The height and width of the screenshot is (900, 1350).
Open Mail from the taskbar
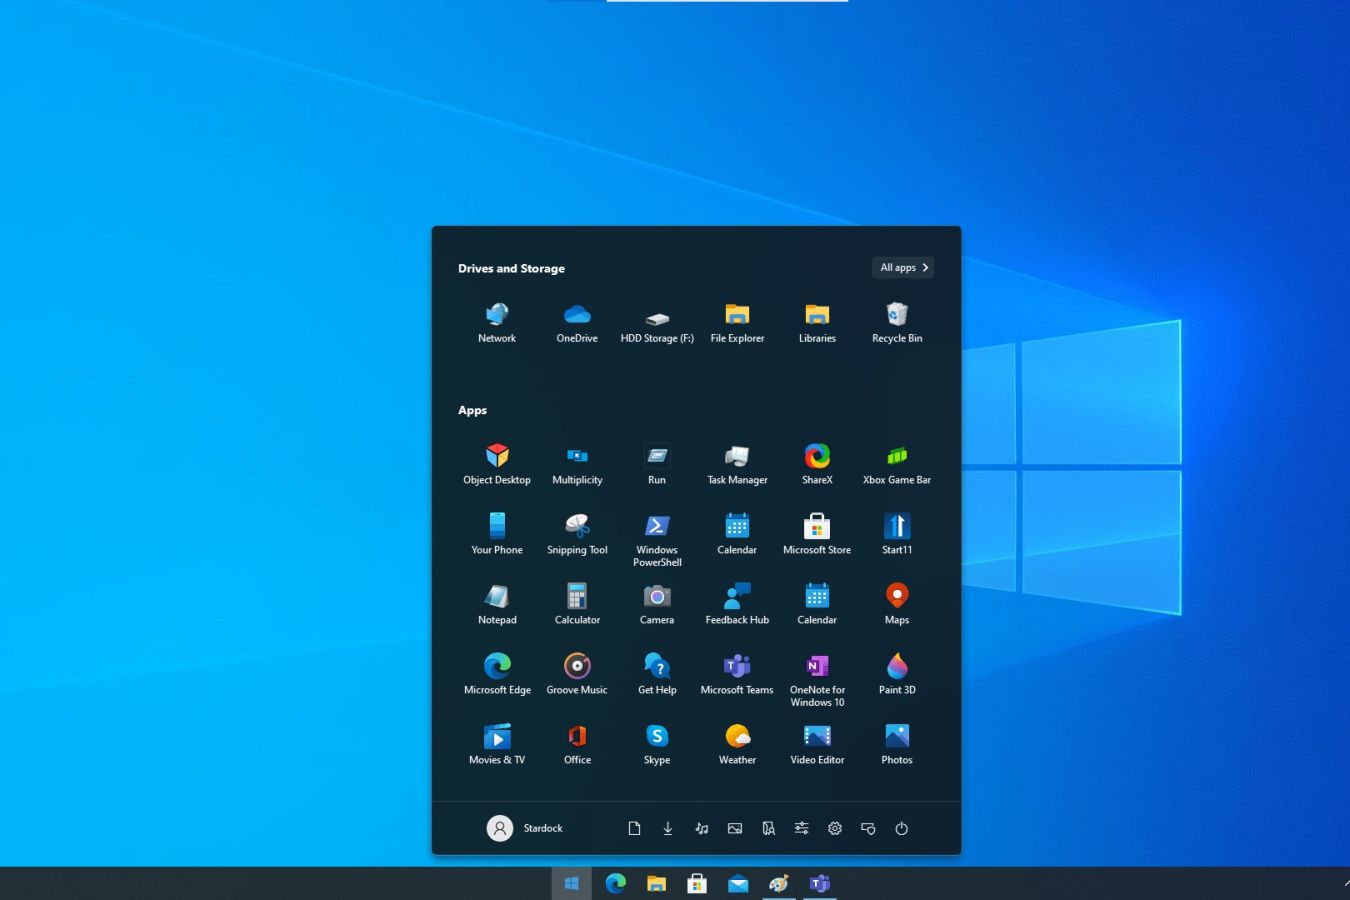click(x=738, y=883)
